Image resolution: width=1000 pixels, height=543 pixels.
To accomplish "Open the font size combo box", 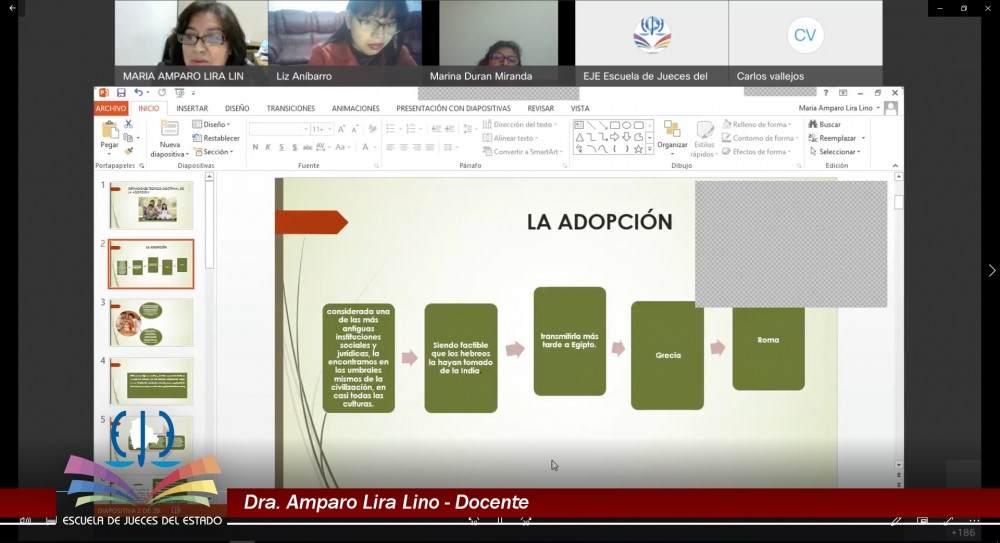I will click(321, 129).
